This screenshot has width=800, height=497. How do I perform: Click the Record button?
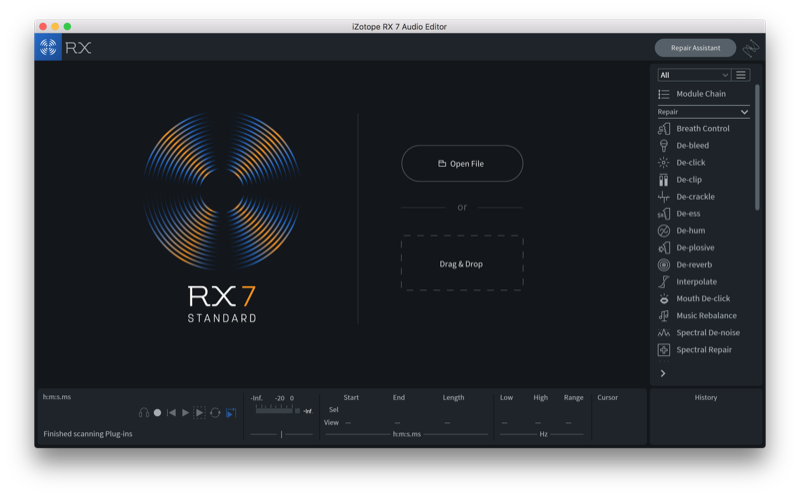tap(158, 413)
